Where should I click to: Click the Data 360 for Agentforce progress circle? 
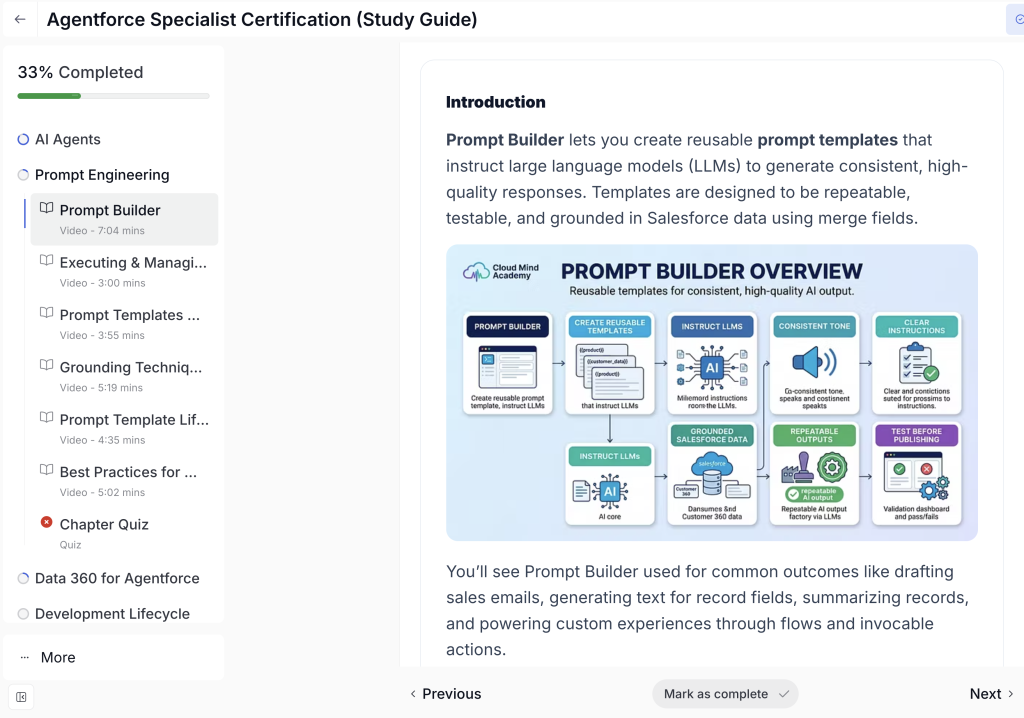pos(24,578)
